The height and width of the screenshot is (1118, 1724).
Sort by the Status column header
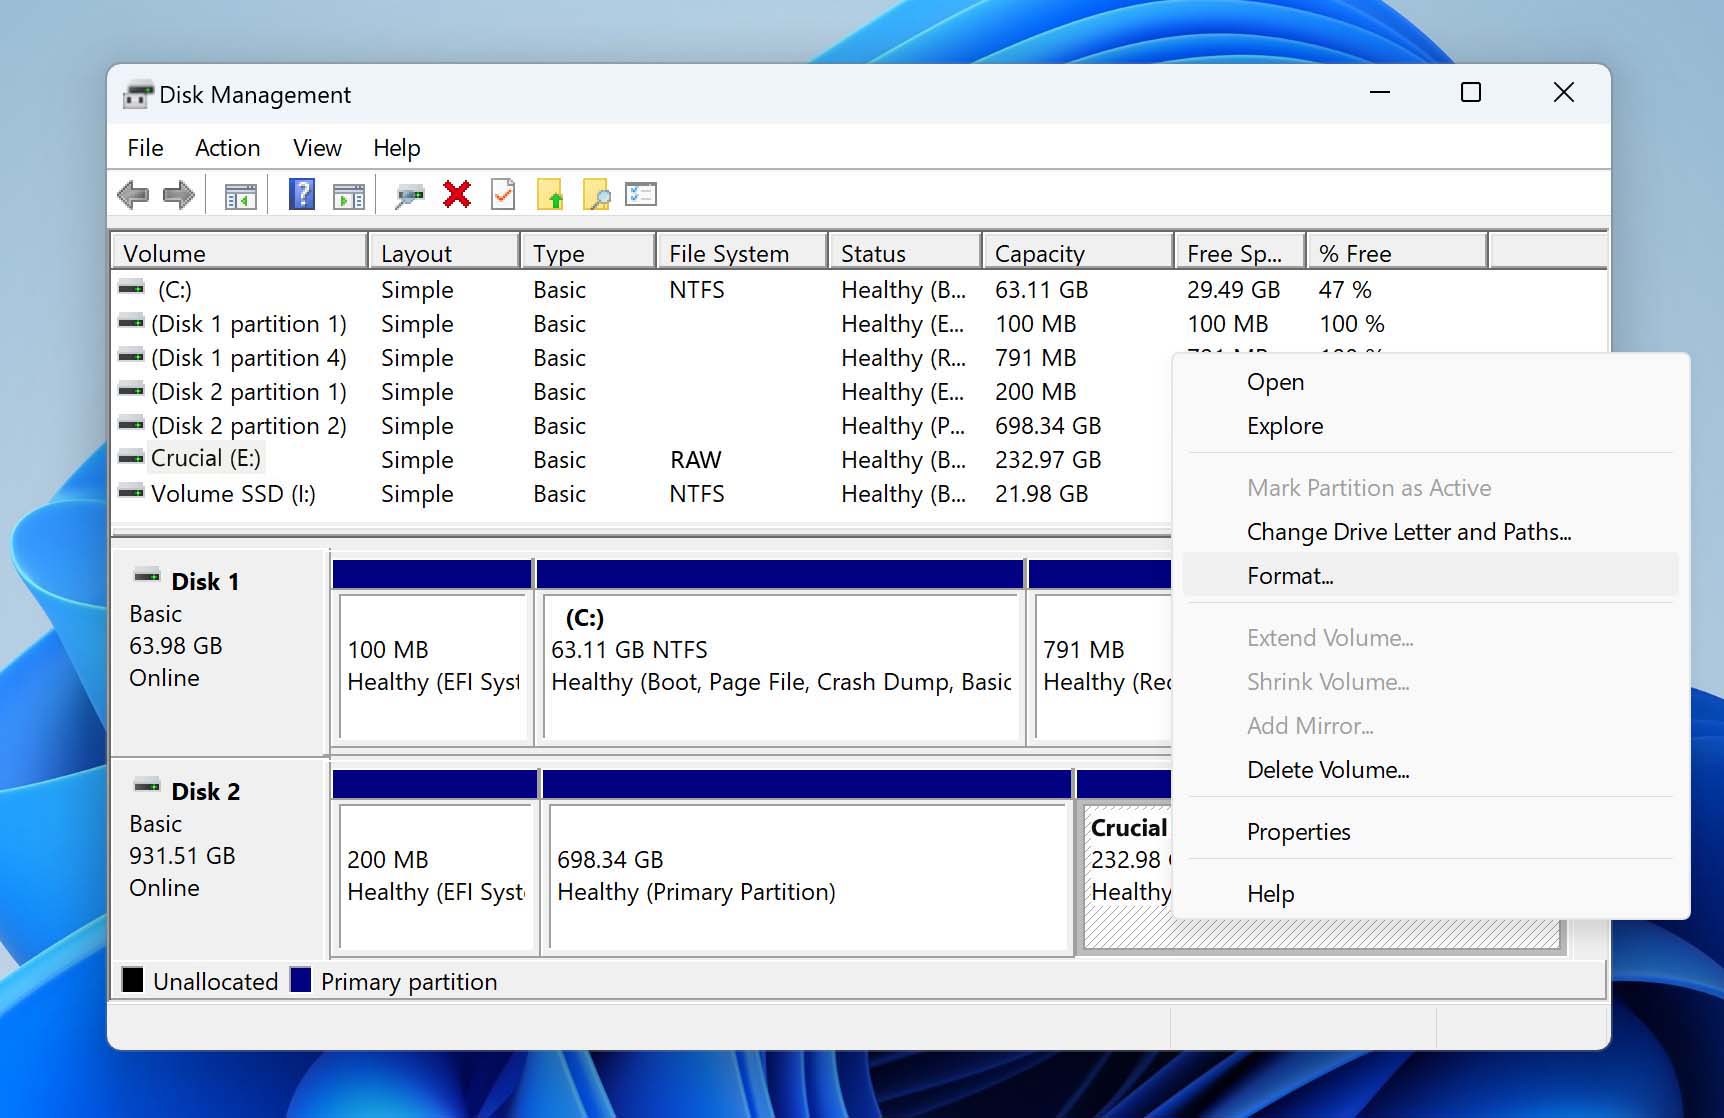tap(905, 253)
